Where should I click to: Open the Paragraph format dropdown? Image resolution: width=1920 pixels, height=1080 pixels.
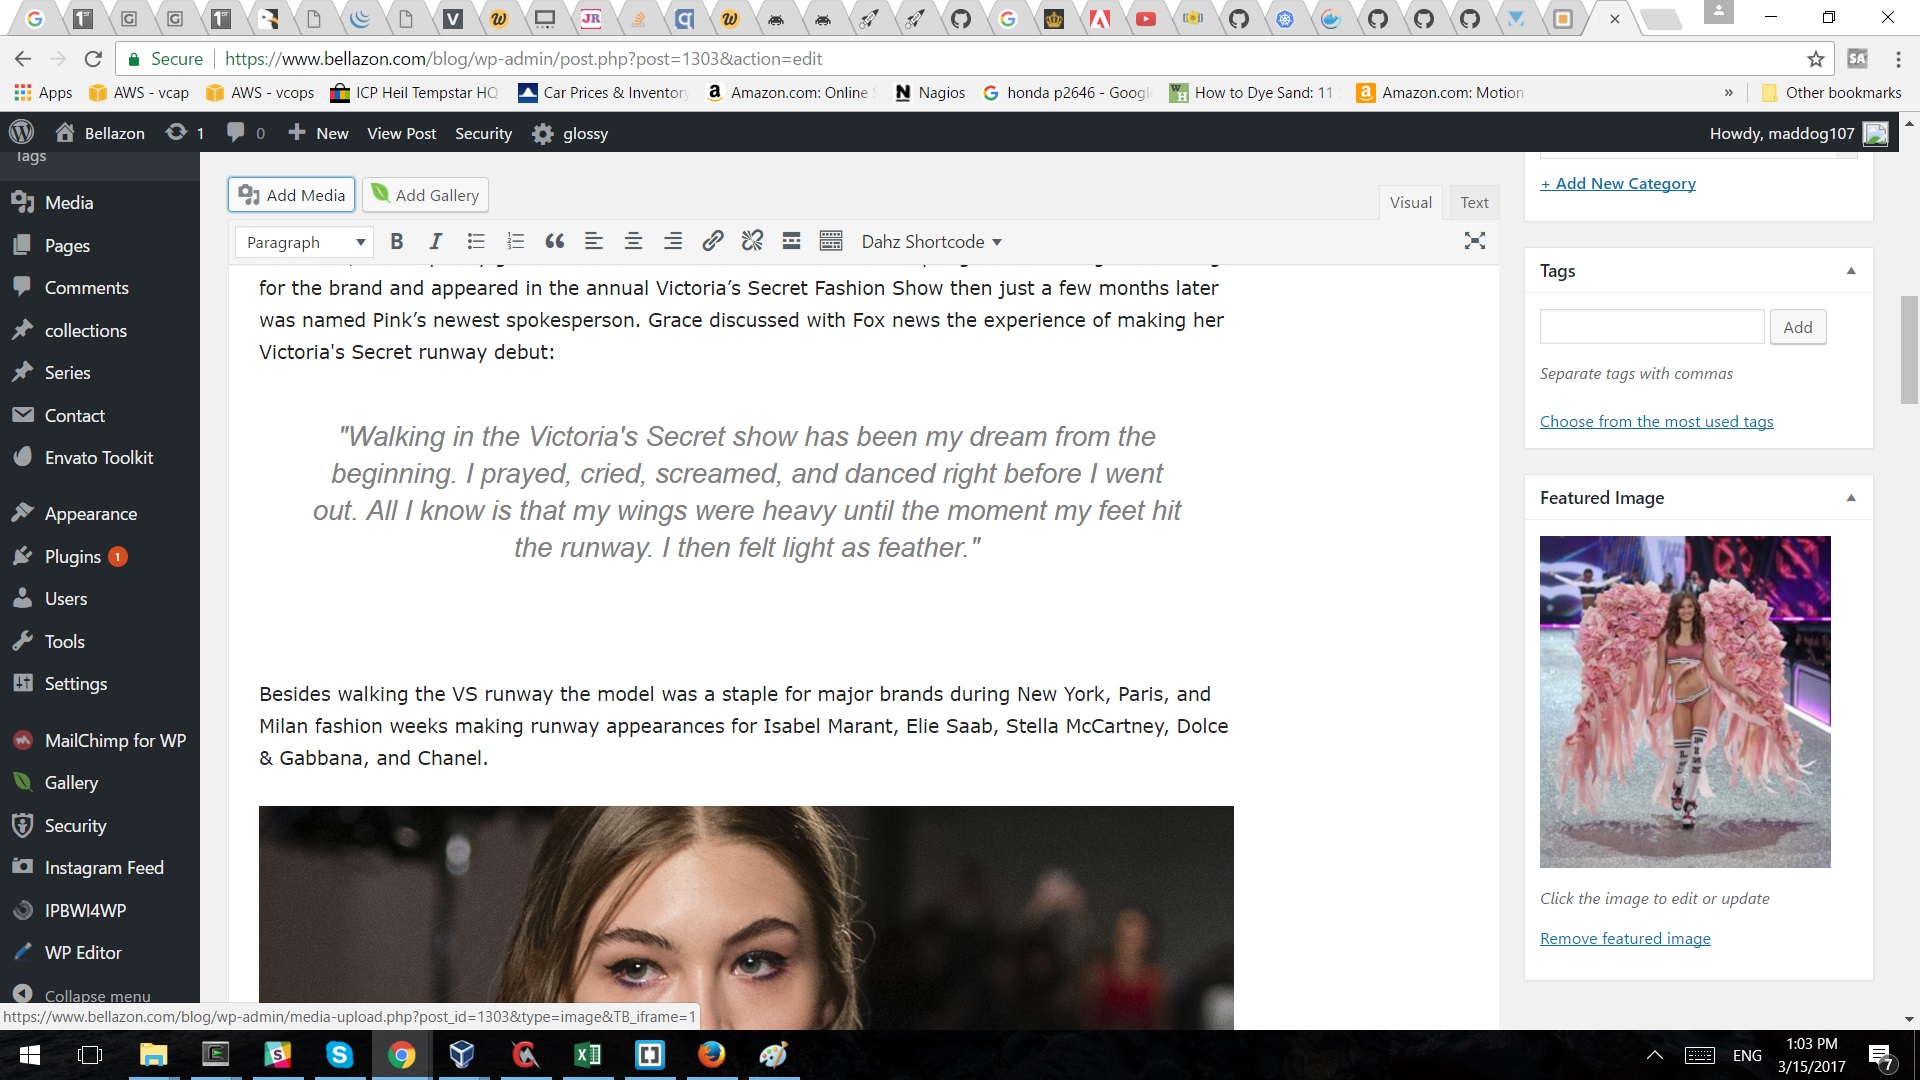(304, 242)
